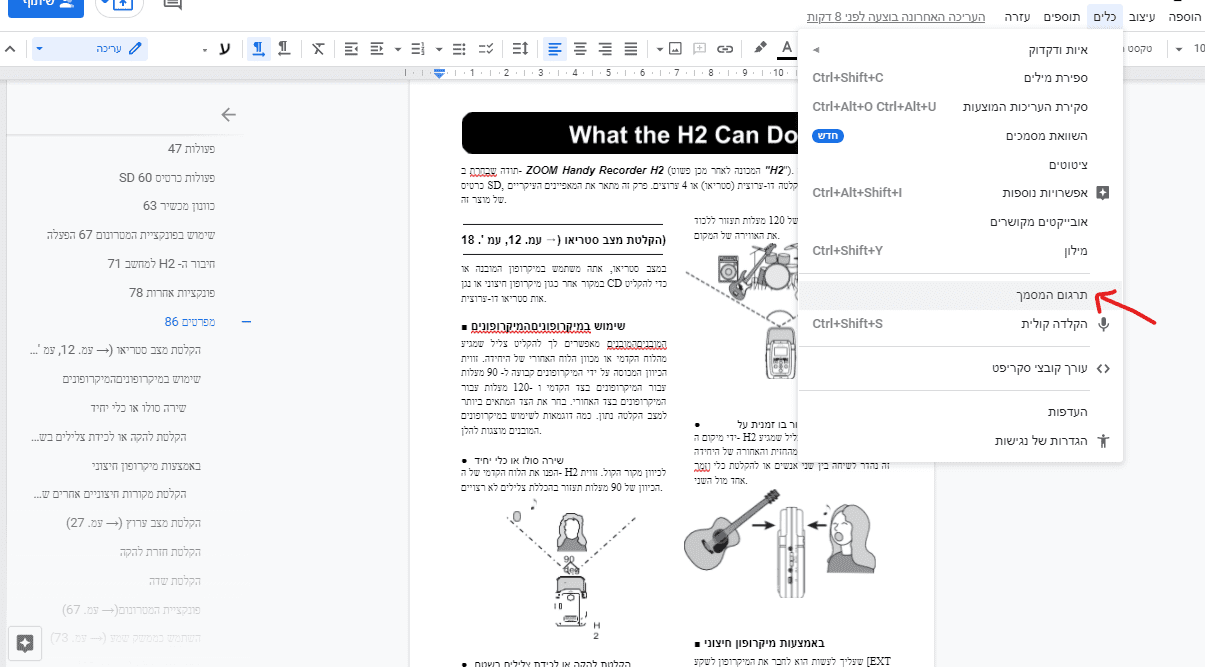Screen dimensions: 1205x667
Task: Toggle justify alignment
Action: [x=631, y=48]
